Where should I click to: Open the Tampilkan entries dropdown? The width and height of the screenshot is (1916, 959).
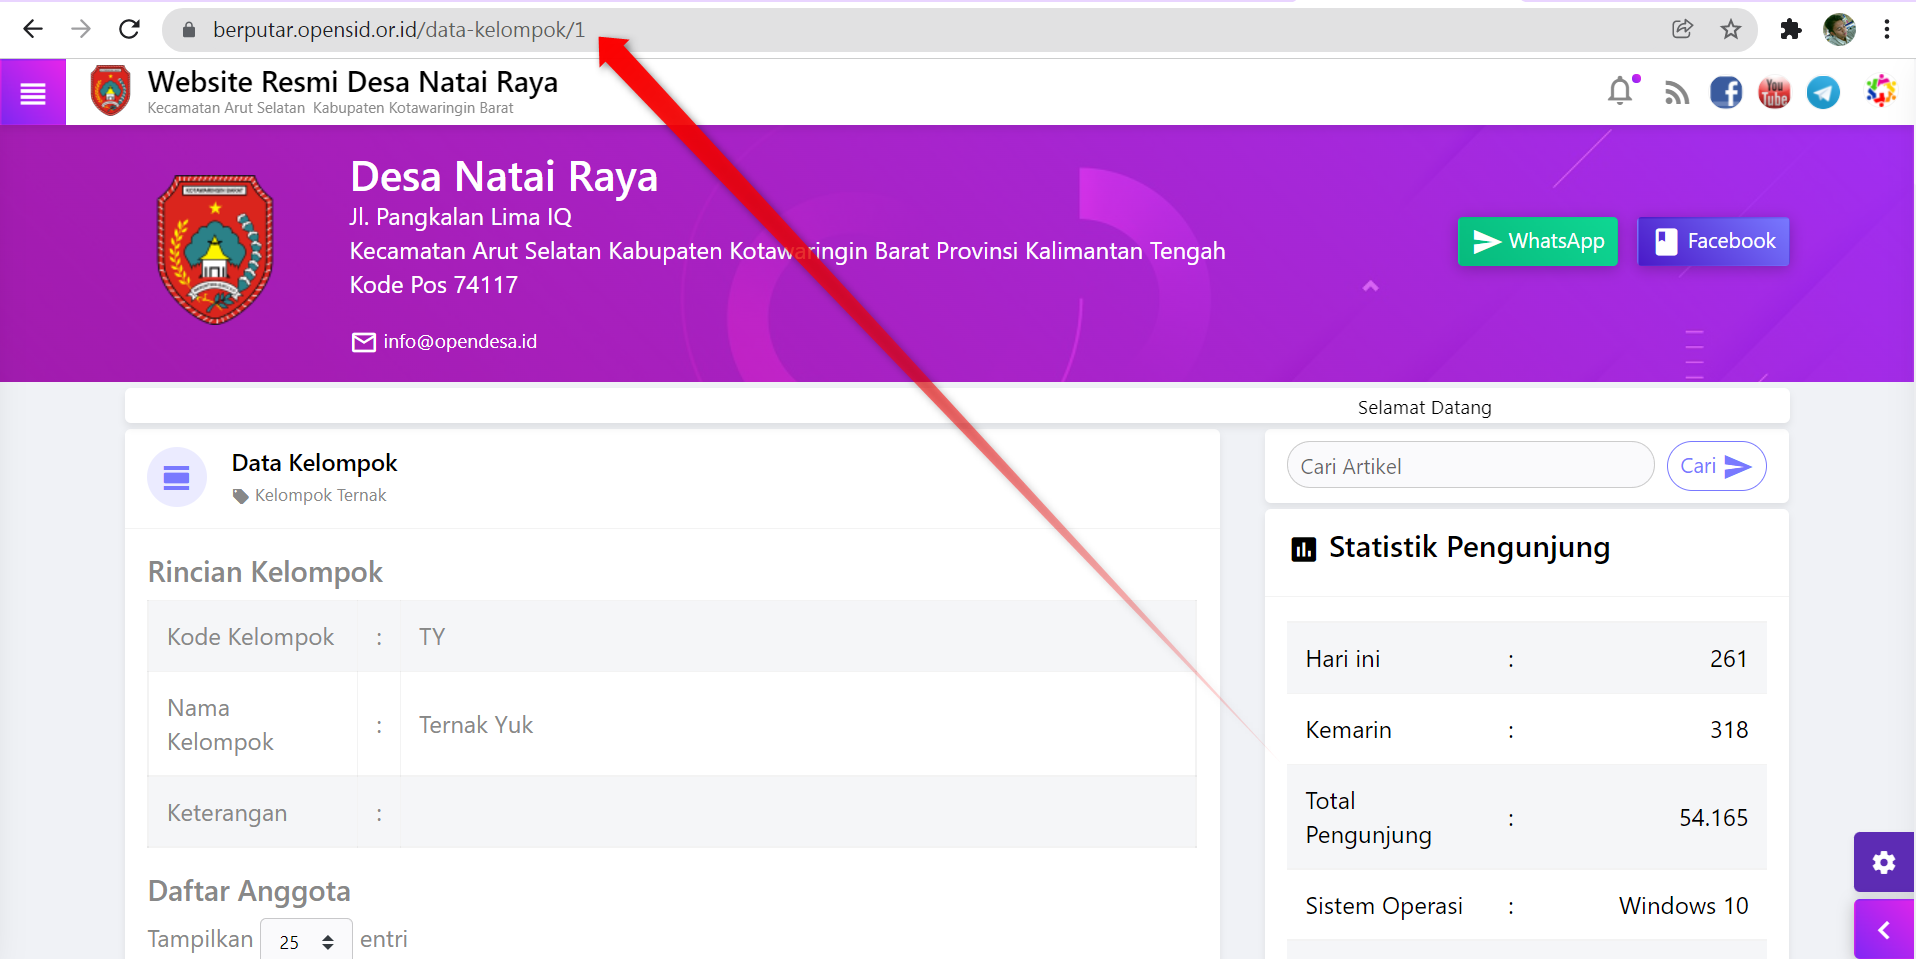click(306, 941)
